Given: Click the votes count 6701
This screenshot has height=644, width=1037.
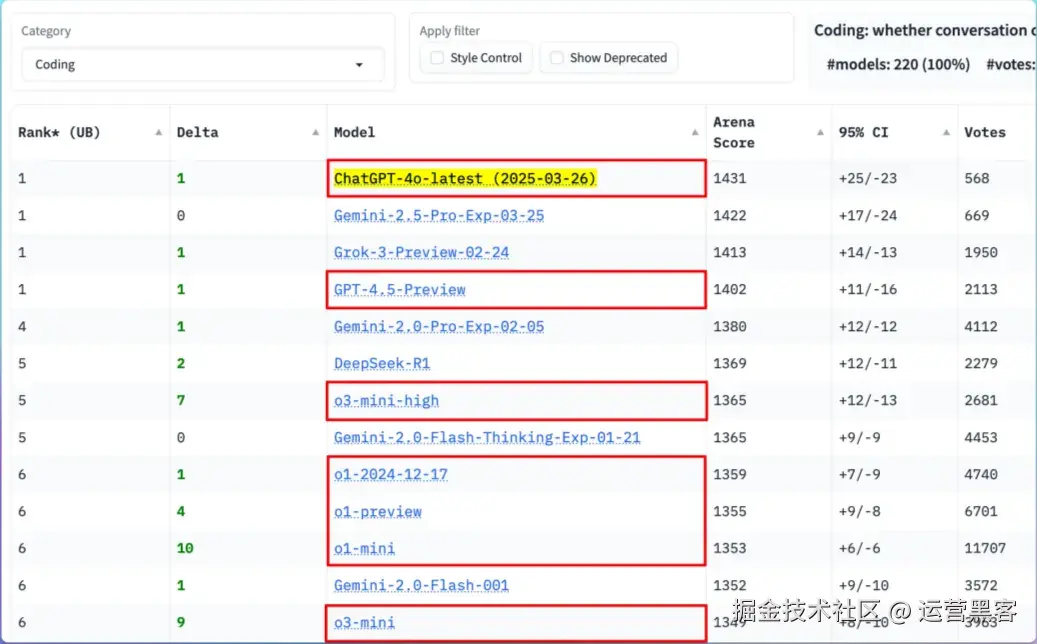Looking at the screenshot, I should pyautogui.click(x=981, y=512).
